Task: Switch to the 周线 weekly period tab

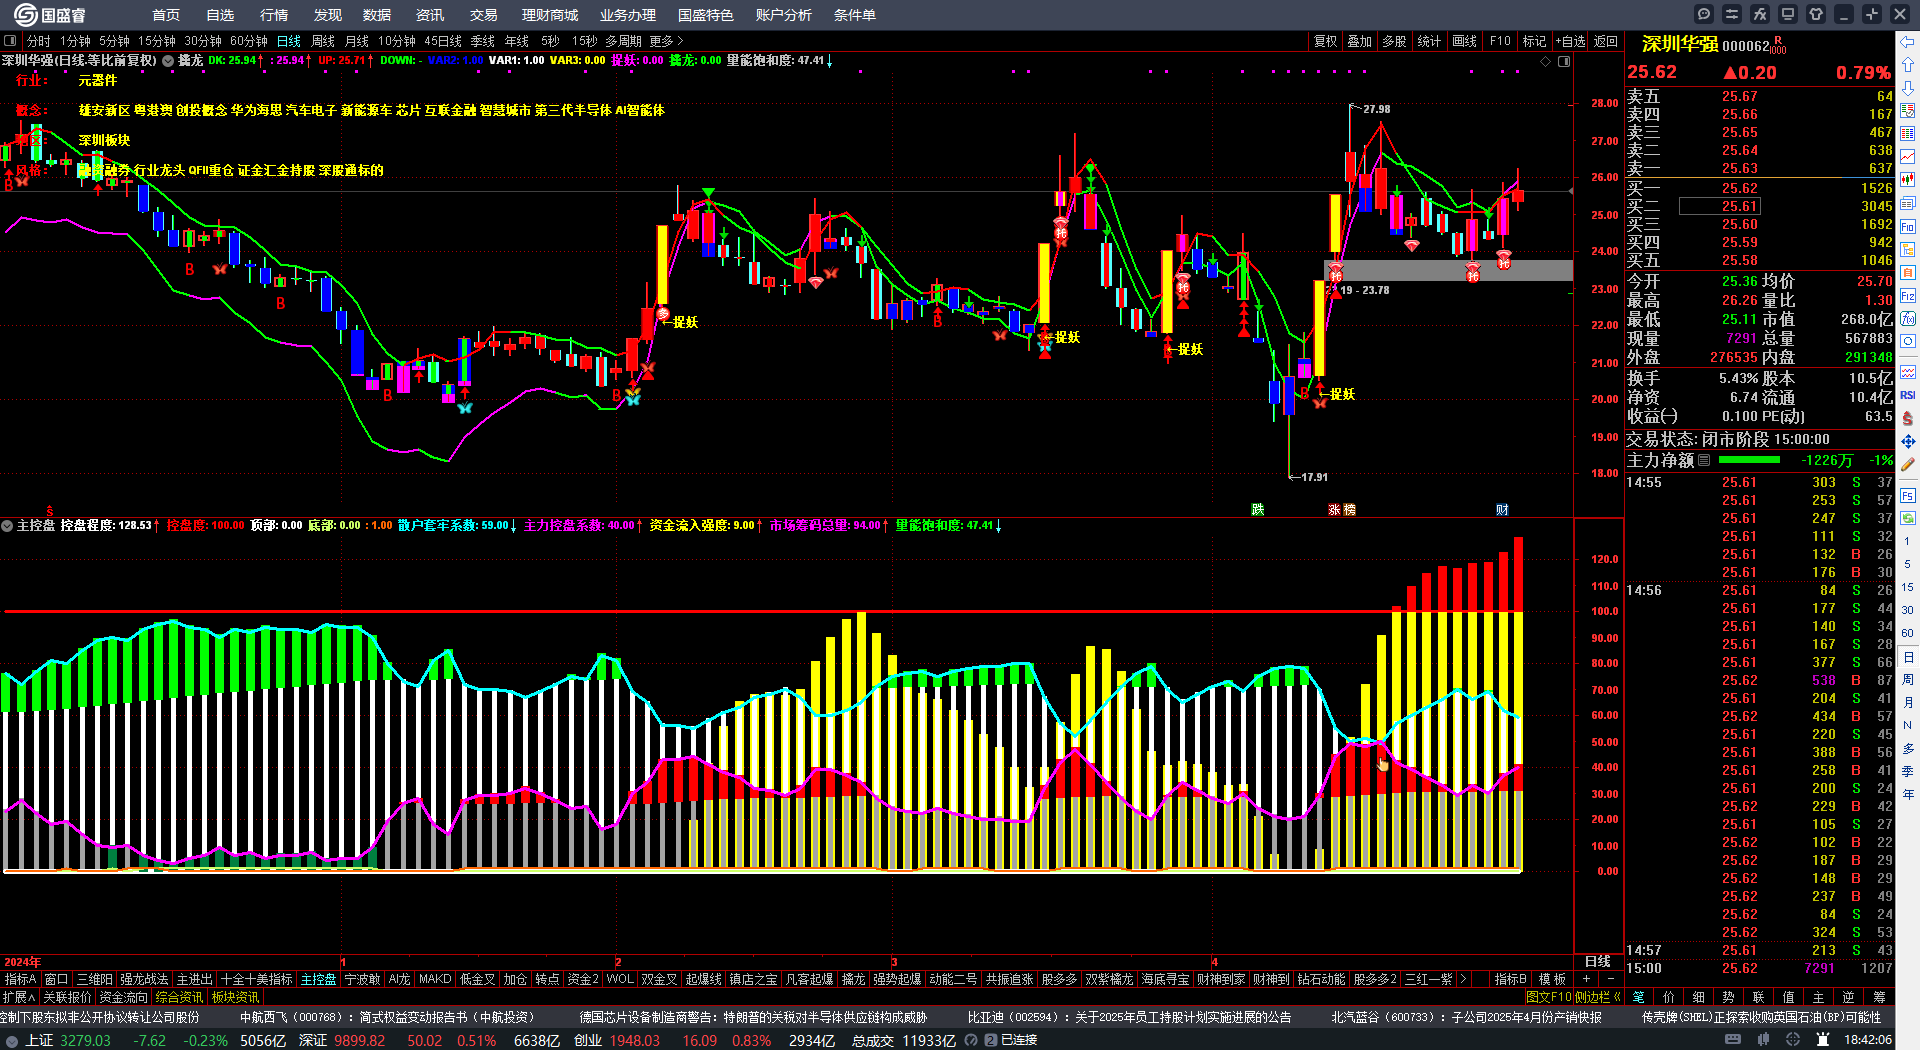Action: [323, 41]
